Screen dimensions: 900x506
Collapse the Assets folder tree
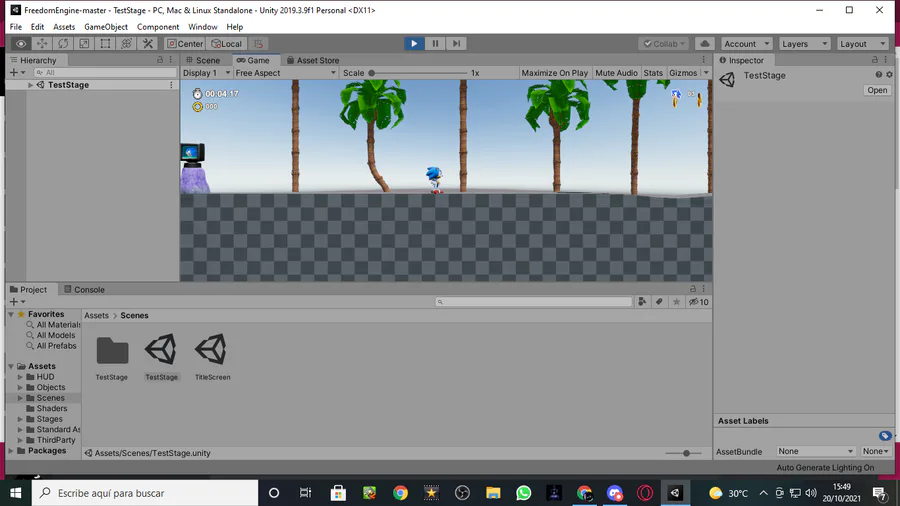point(11,366)
